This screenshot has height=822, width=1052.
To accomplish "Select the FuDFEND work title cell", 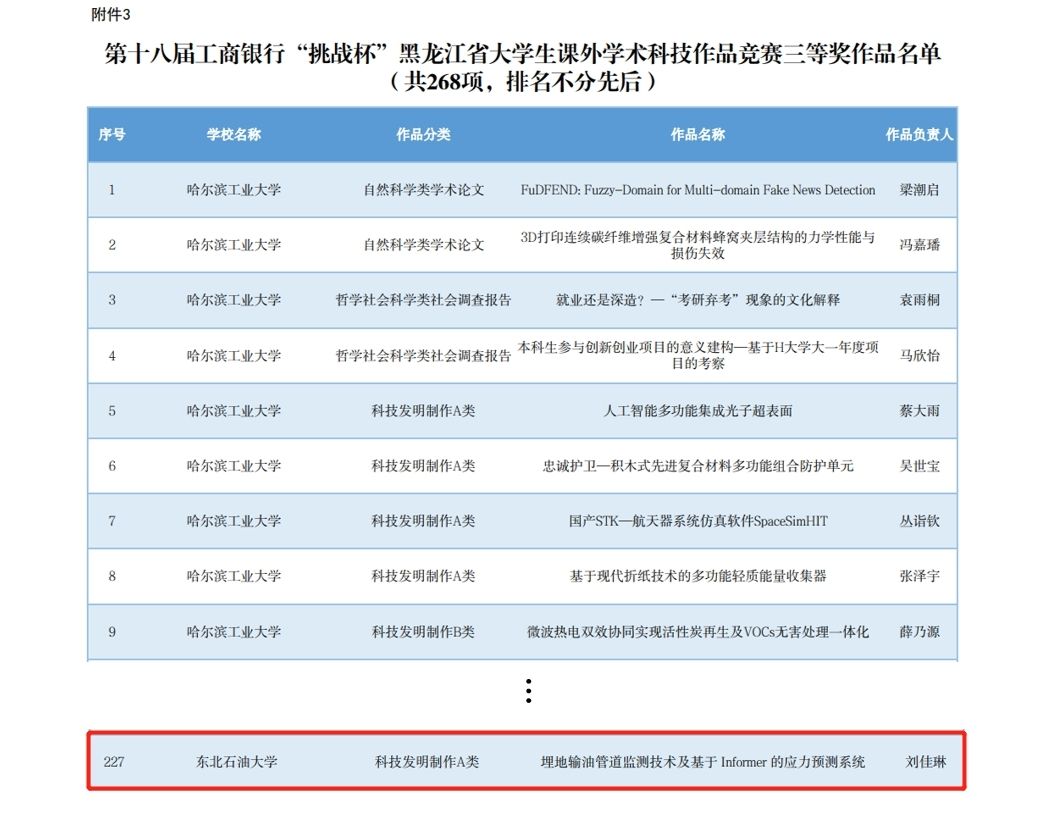I will (x=698, y=190).
